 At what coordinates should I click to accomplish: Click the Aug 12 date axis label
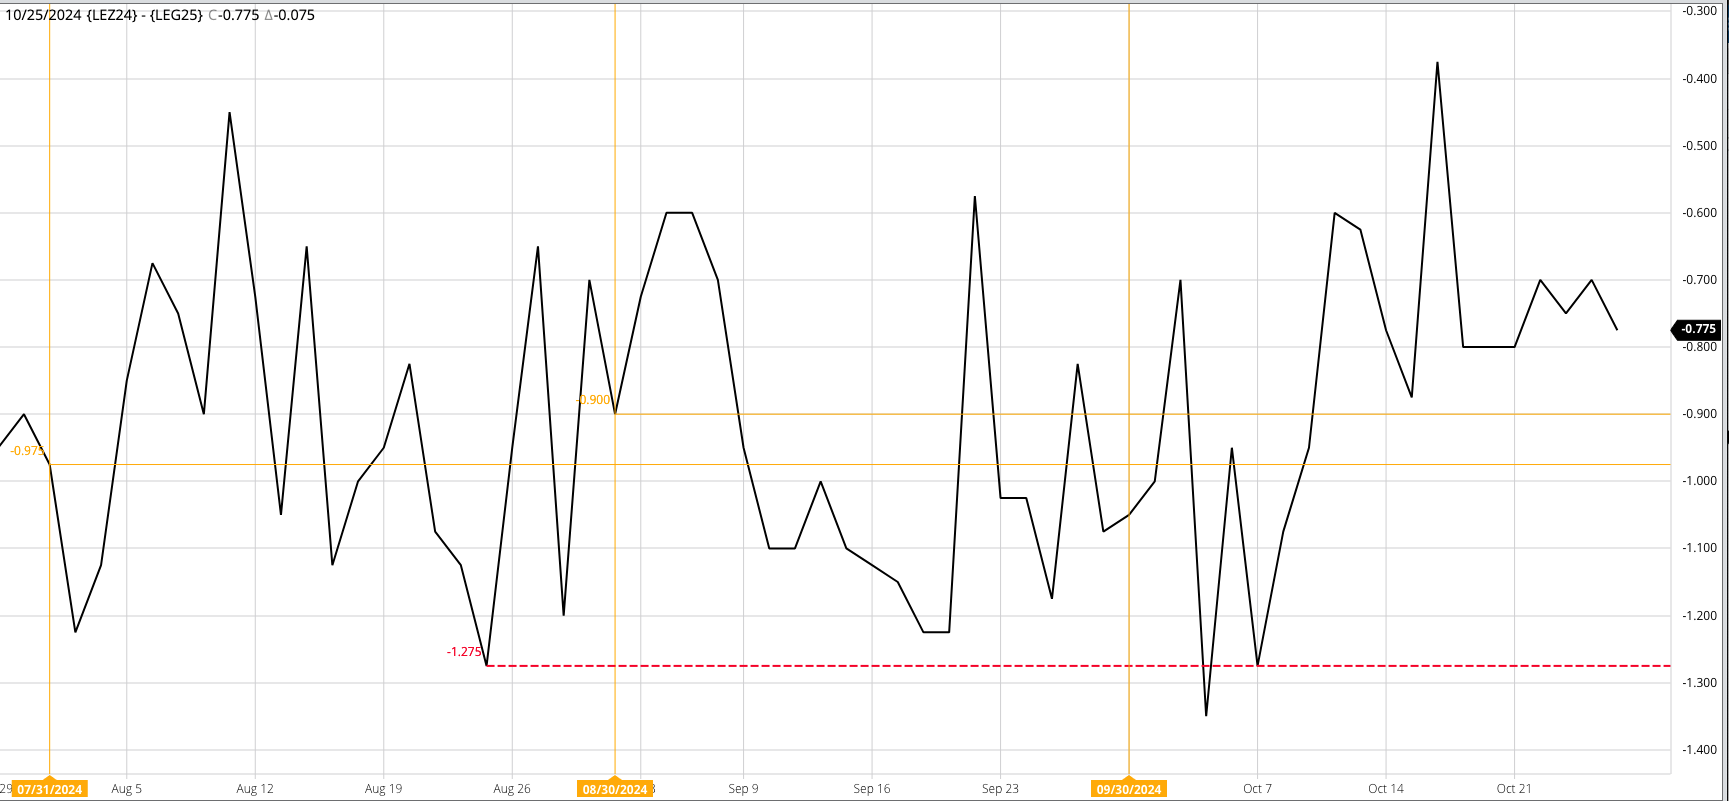pos(255,789)
